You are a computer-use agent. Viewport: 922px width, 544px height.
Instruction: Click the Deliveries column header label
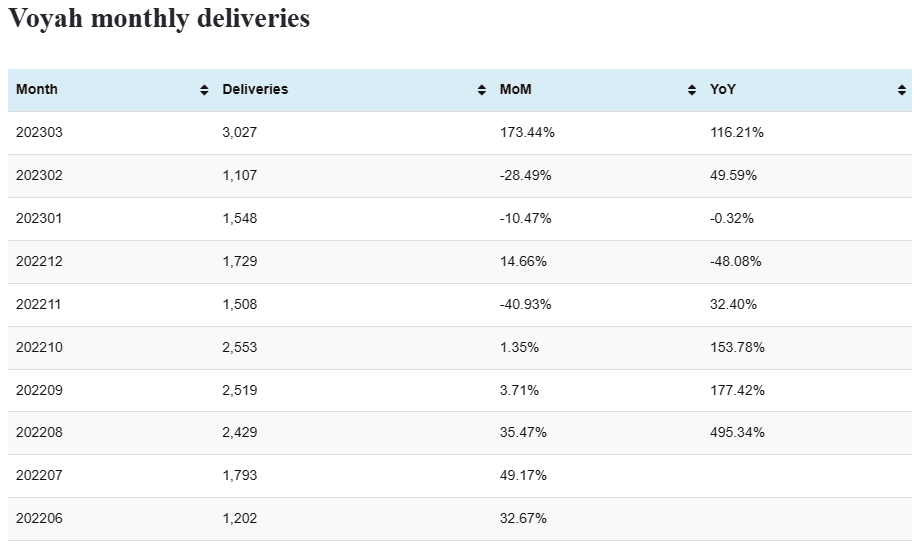pos(255,90)
